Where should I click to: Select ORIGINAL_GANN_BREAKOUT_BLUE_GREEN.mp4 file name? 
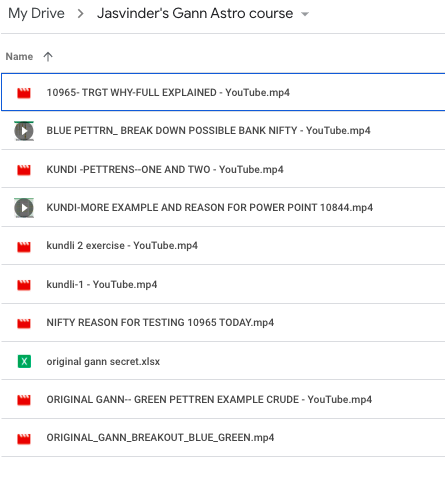160,437
